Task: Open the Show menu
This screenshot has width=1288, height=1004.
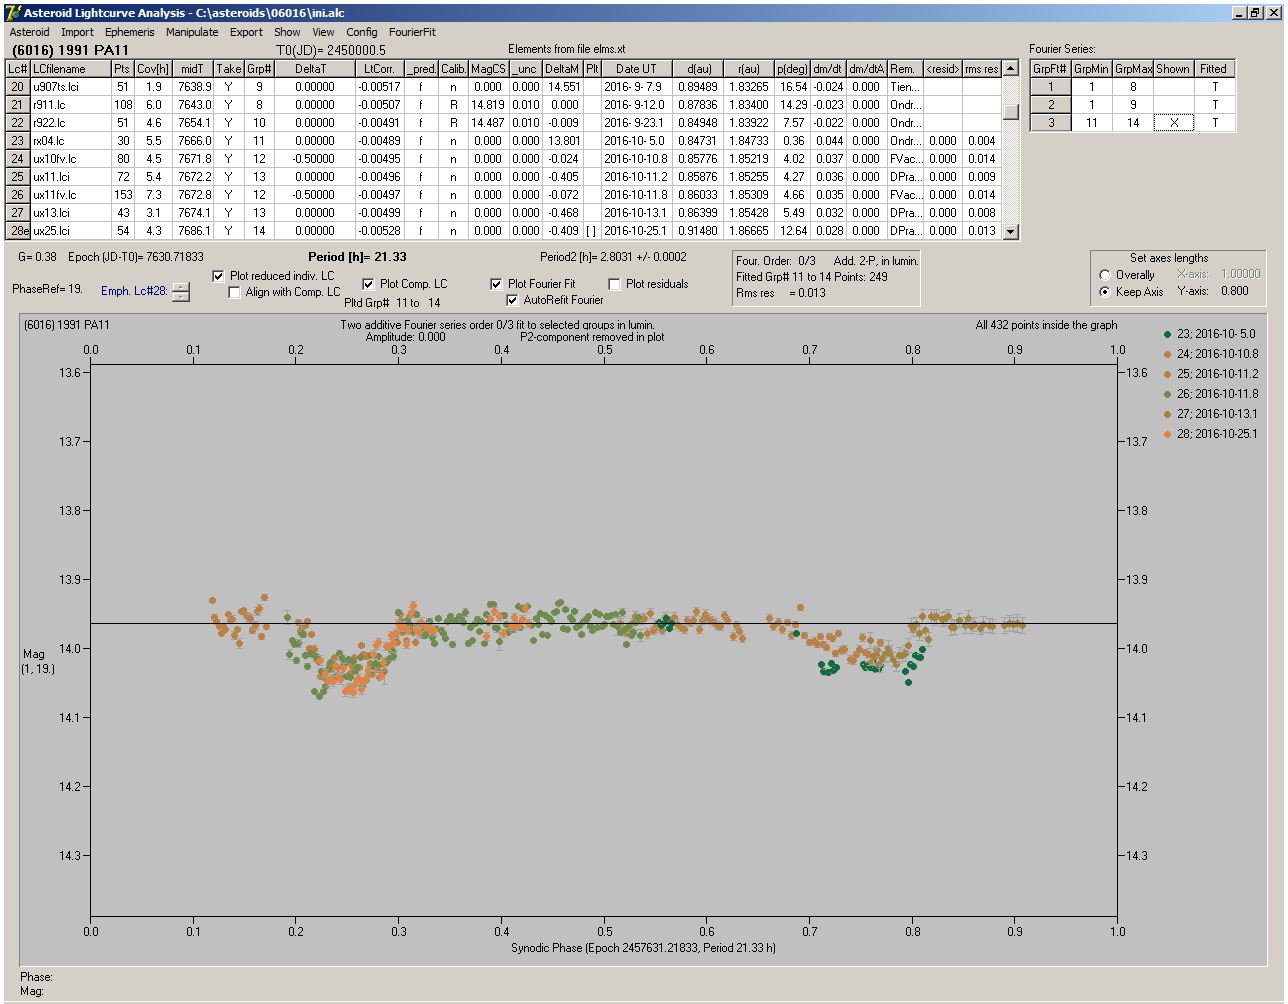Action: [x=287, y=32]
